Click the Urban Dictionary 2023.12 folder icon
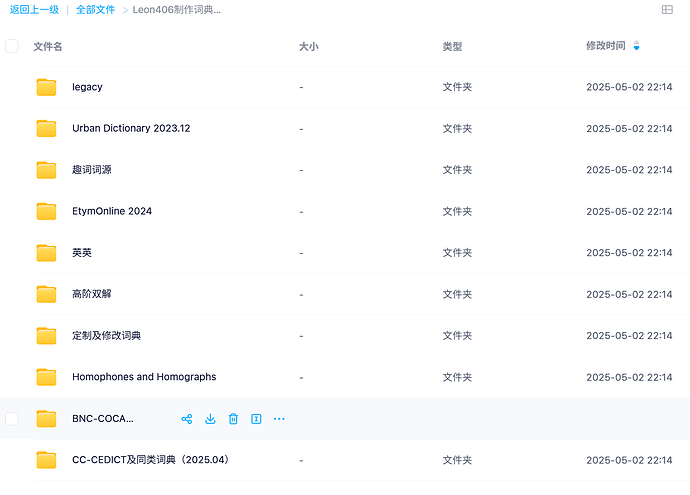690x495 pixels. (46, 128)
